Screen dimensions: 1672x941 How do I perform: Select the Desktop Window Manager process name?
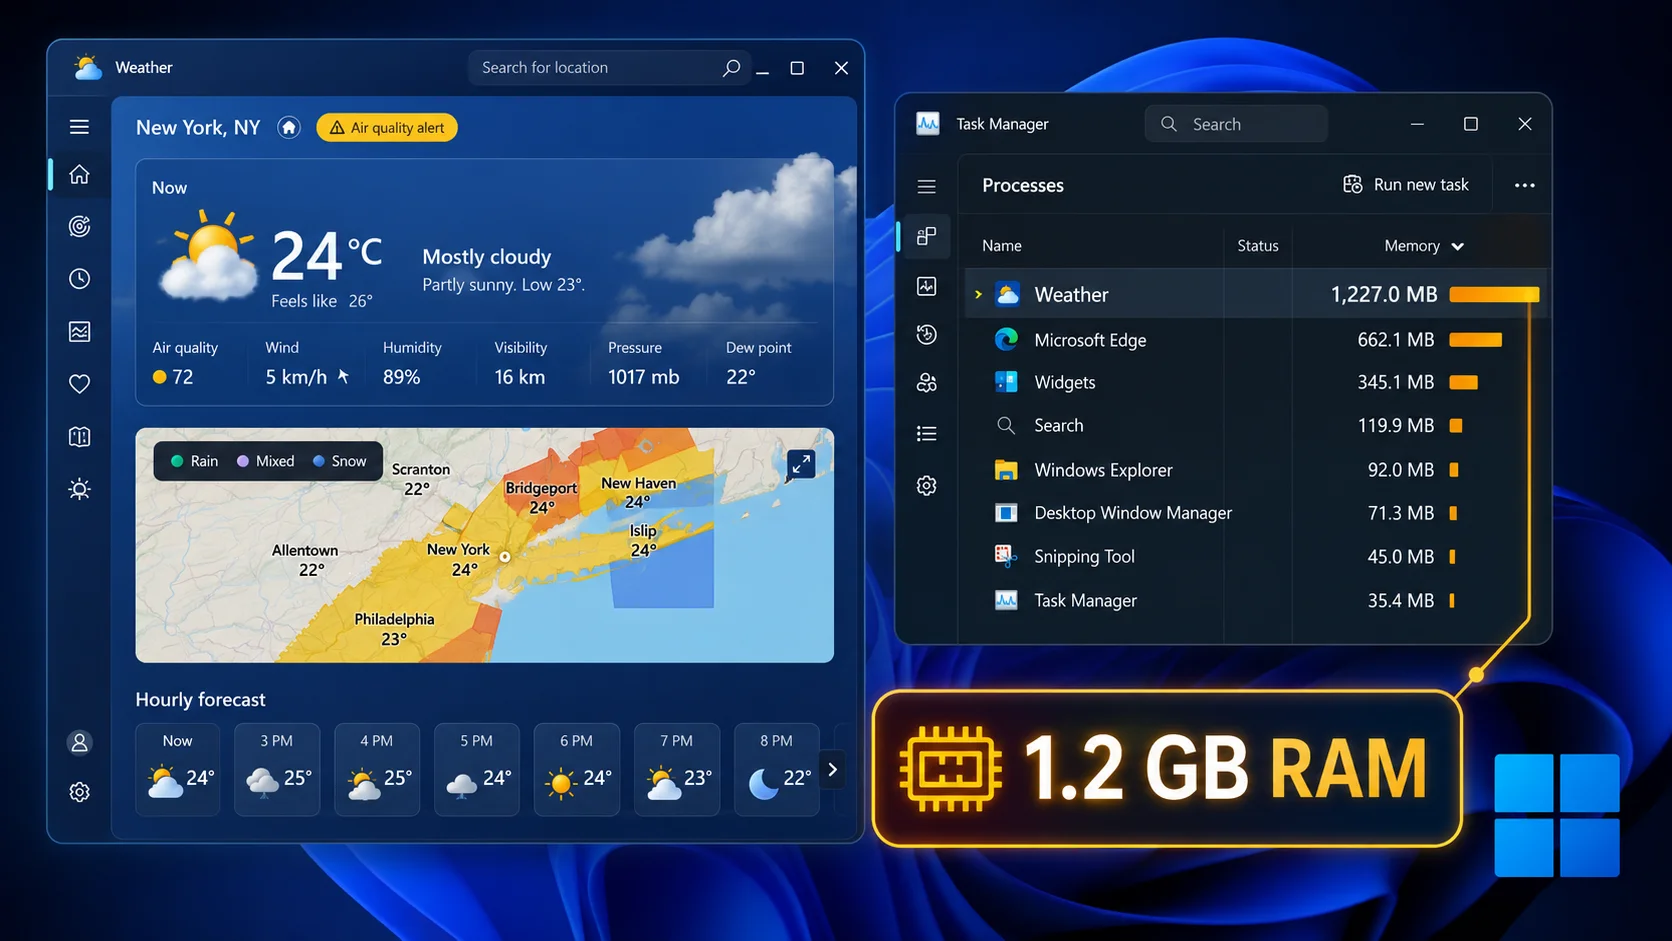point(1133,513)
